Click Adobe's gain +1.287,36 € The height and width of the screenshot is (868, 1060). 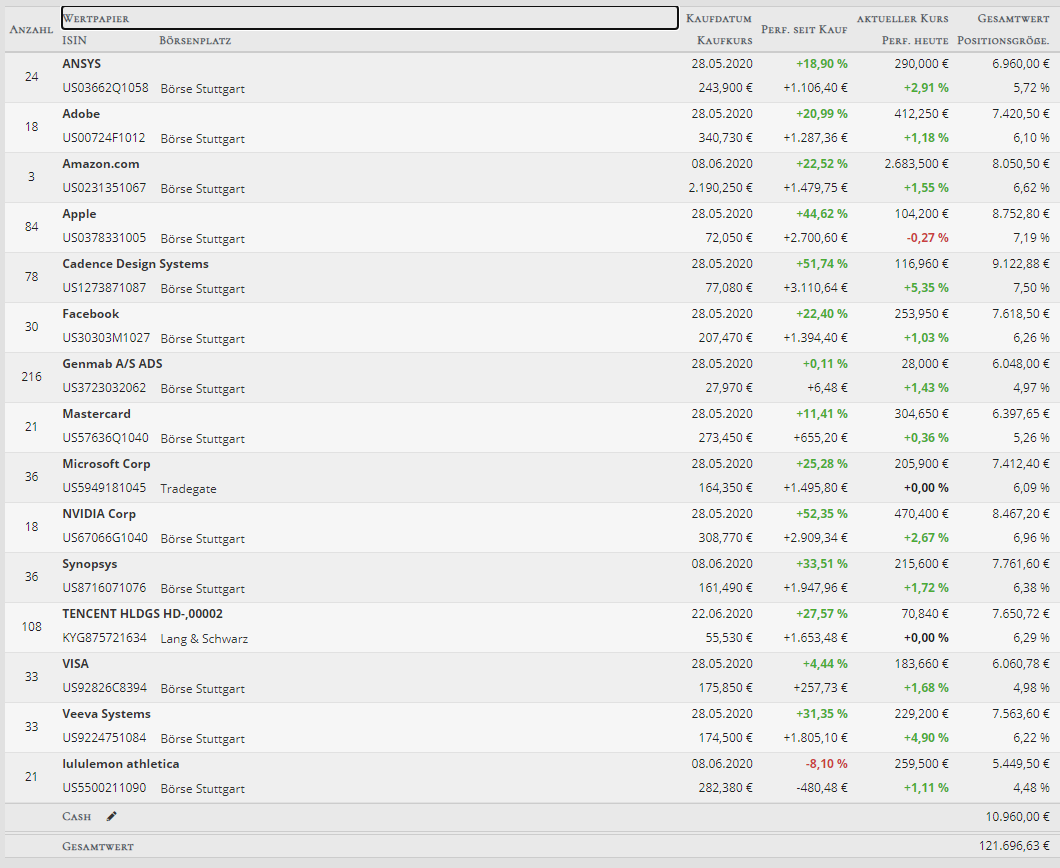815,137
